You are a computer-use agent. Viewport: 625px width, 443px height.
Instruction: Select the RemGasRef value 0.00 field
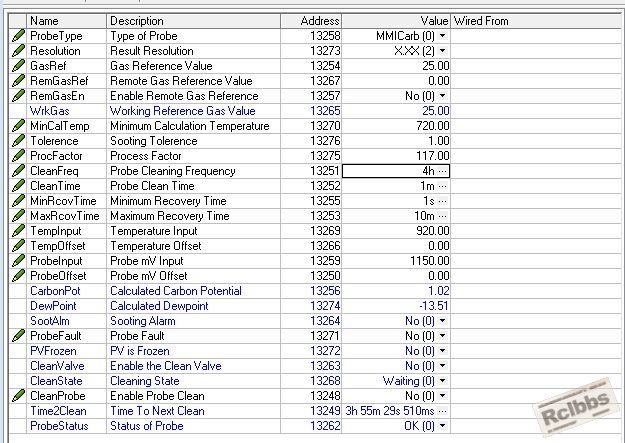pos(396,81)
